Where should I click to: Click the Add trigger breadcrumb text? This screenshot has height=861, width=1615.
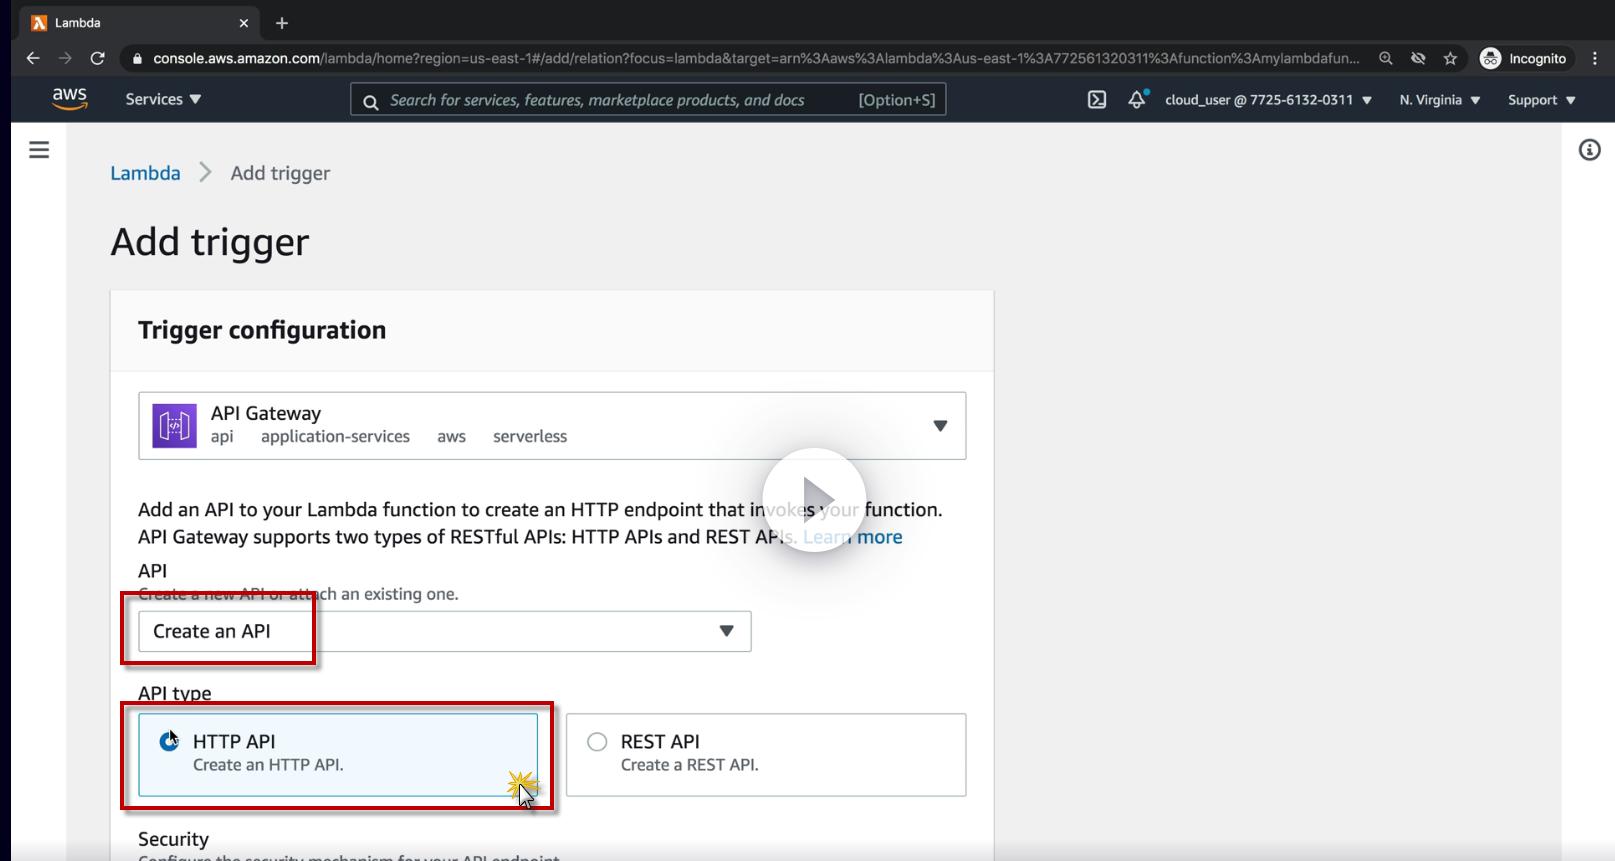pyautogui.click(x=280, y=173)
